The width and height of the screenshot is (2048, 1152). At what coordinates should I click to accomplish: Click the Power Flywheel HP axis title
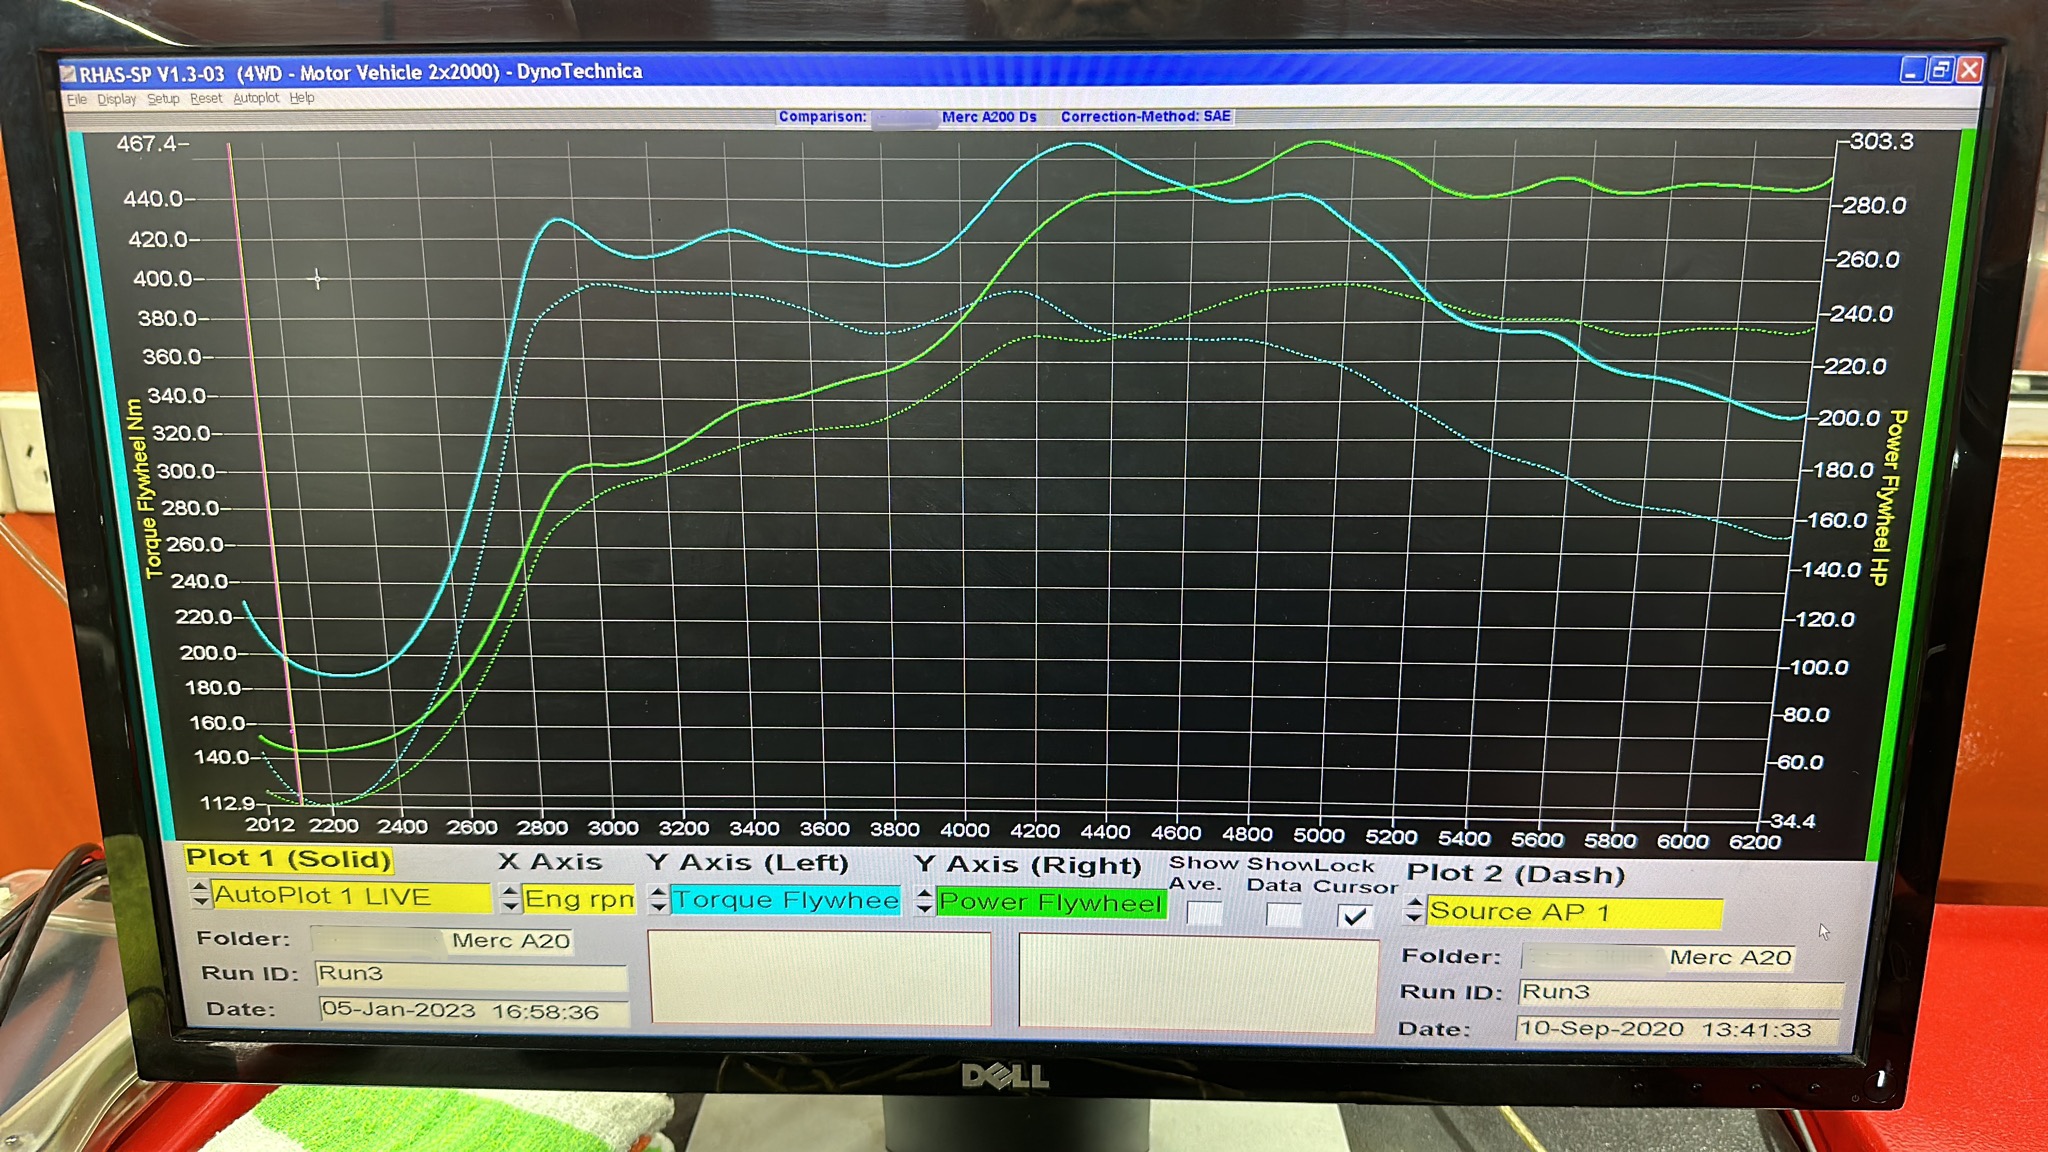point(1888,497)
